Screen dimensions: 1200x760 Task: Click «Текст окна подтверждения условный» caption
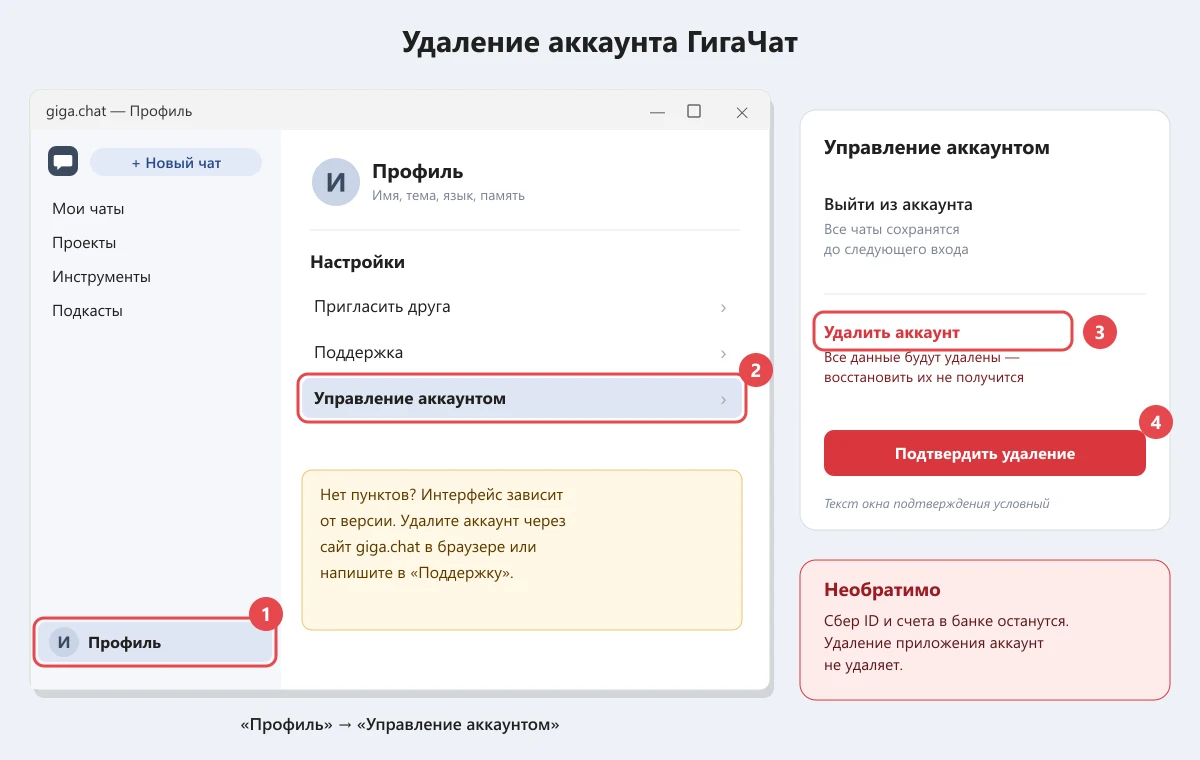click(937, 504)
